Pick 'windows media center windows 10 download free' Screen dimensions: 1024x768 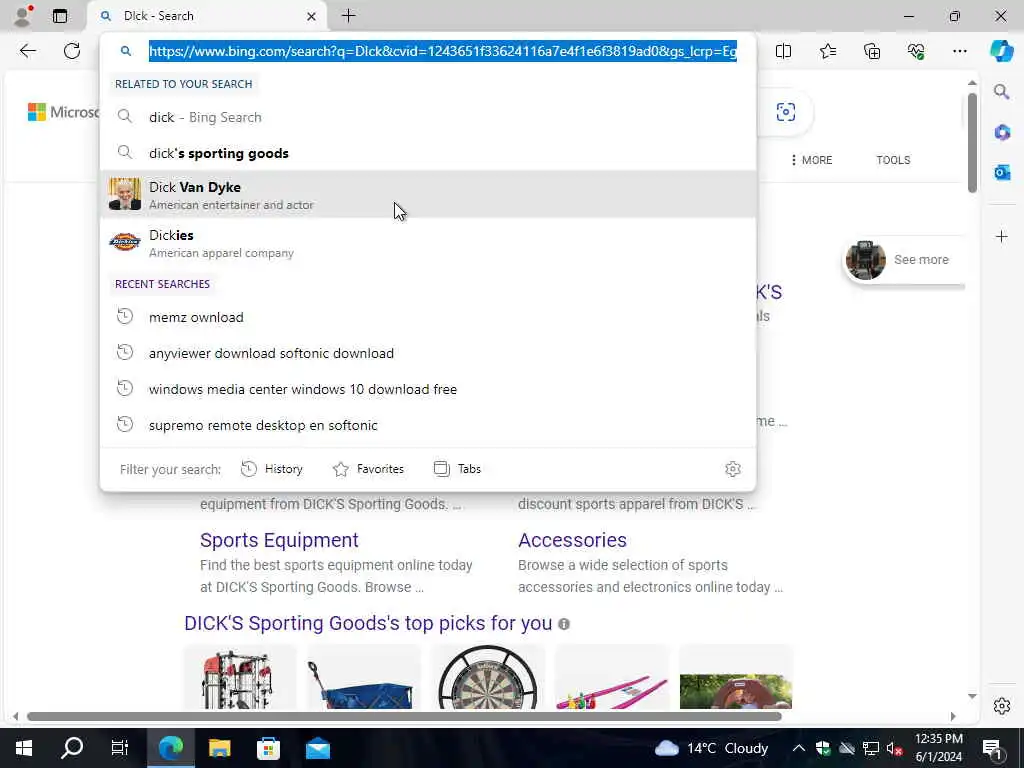pos(428,389)
